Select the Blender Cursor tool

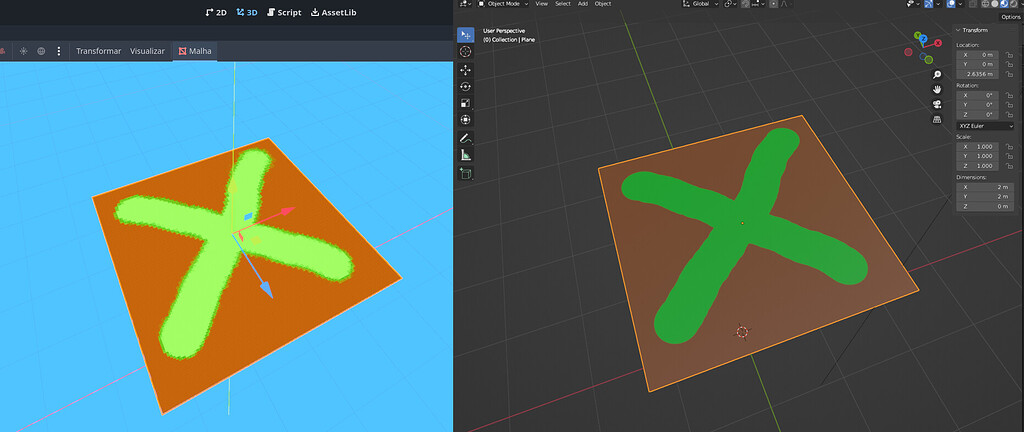[466, 52]
